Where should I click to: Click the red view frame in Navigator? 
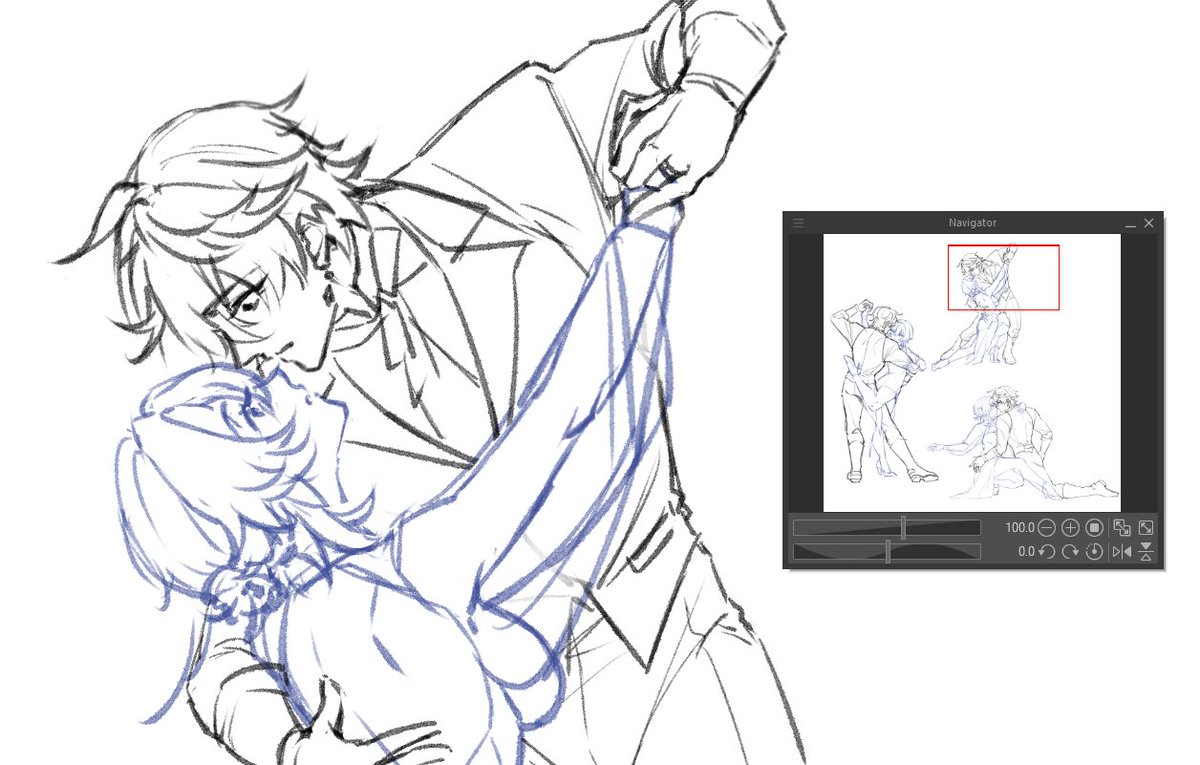(x=1003, y=277)
